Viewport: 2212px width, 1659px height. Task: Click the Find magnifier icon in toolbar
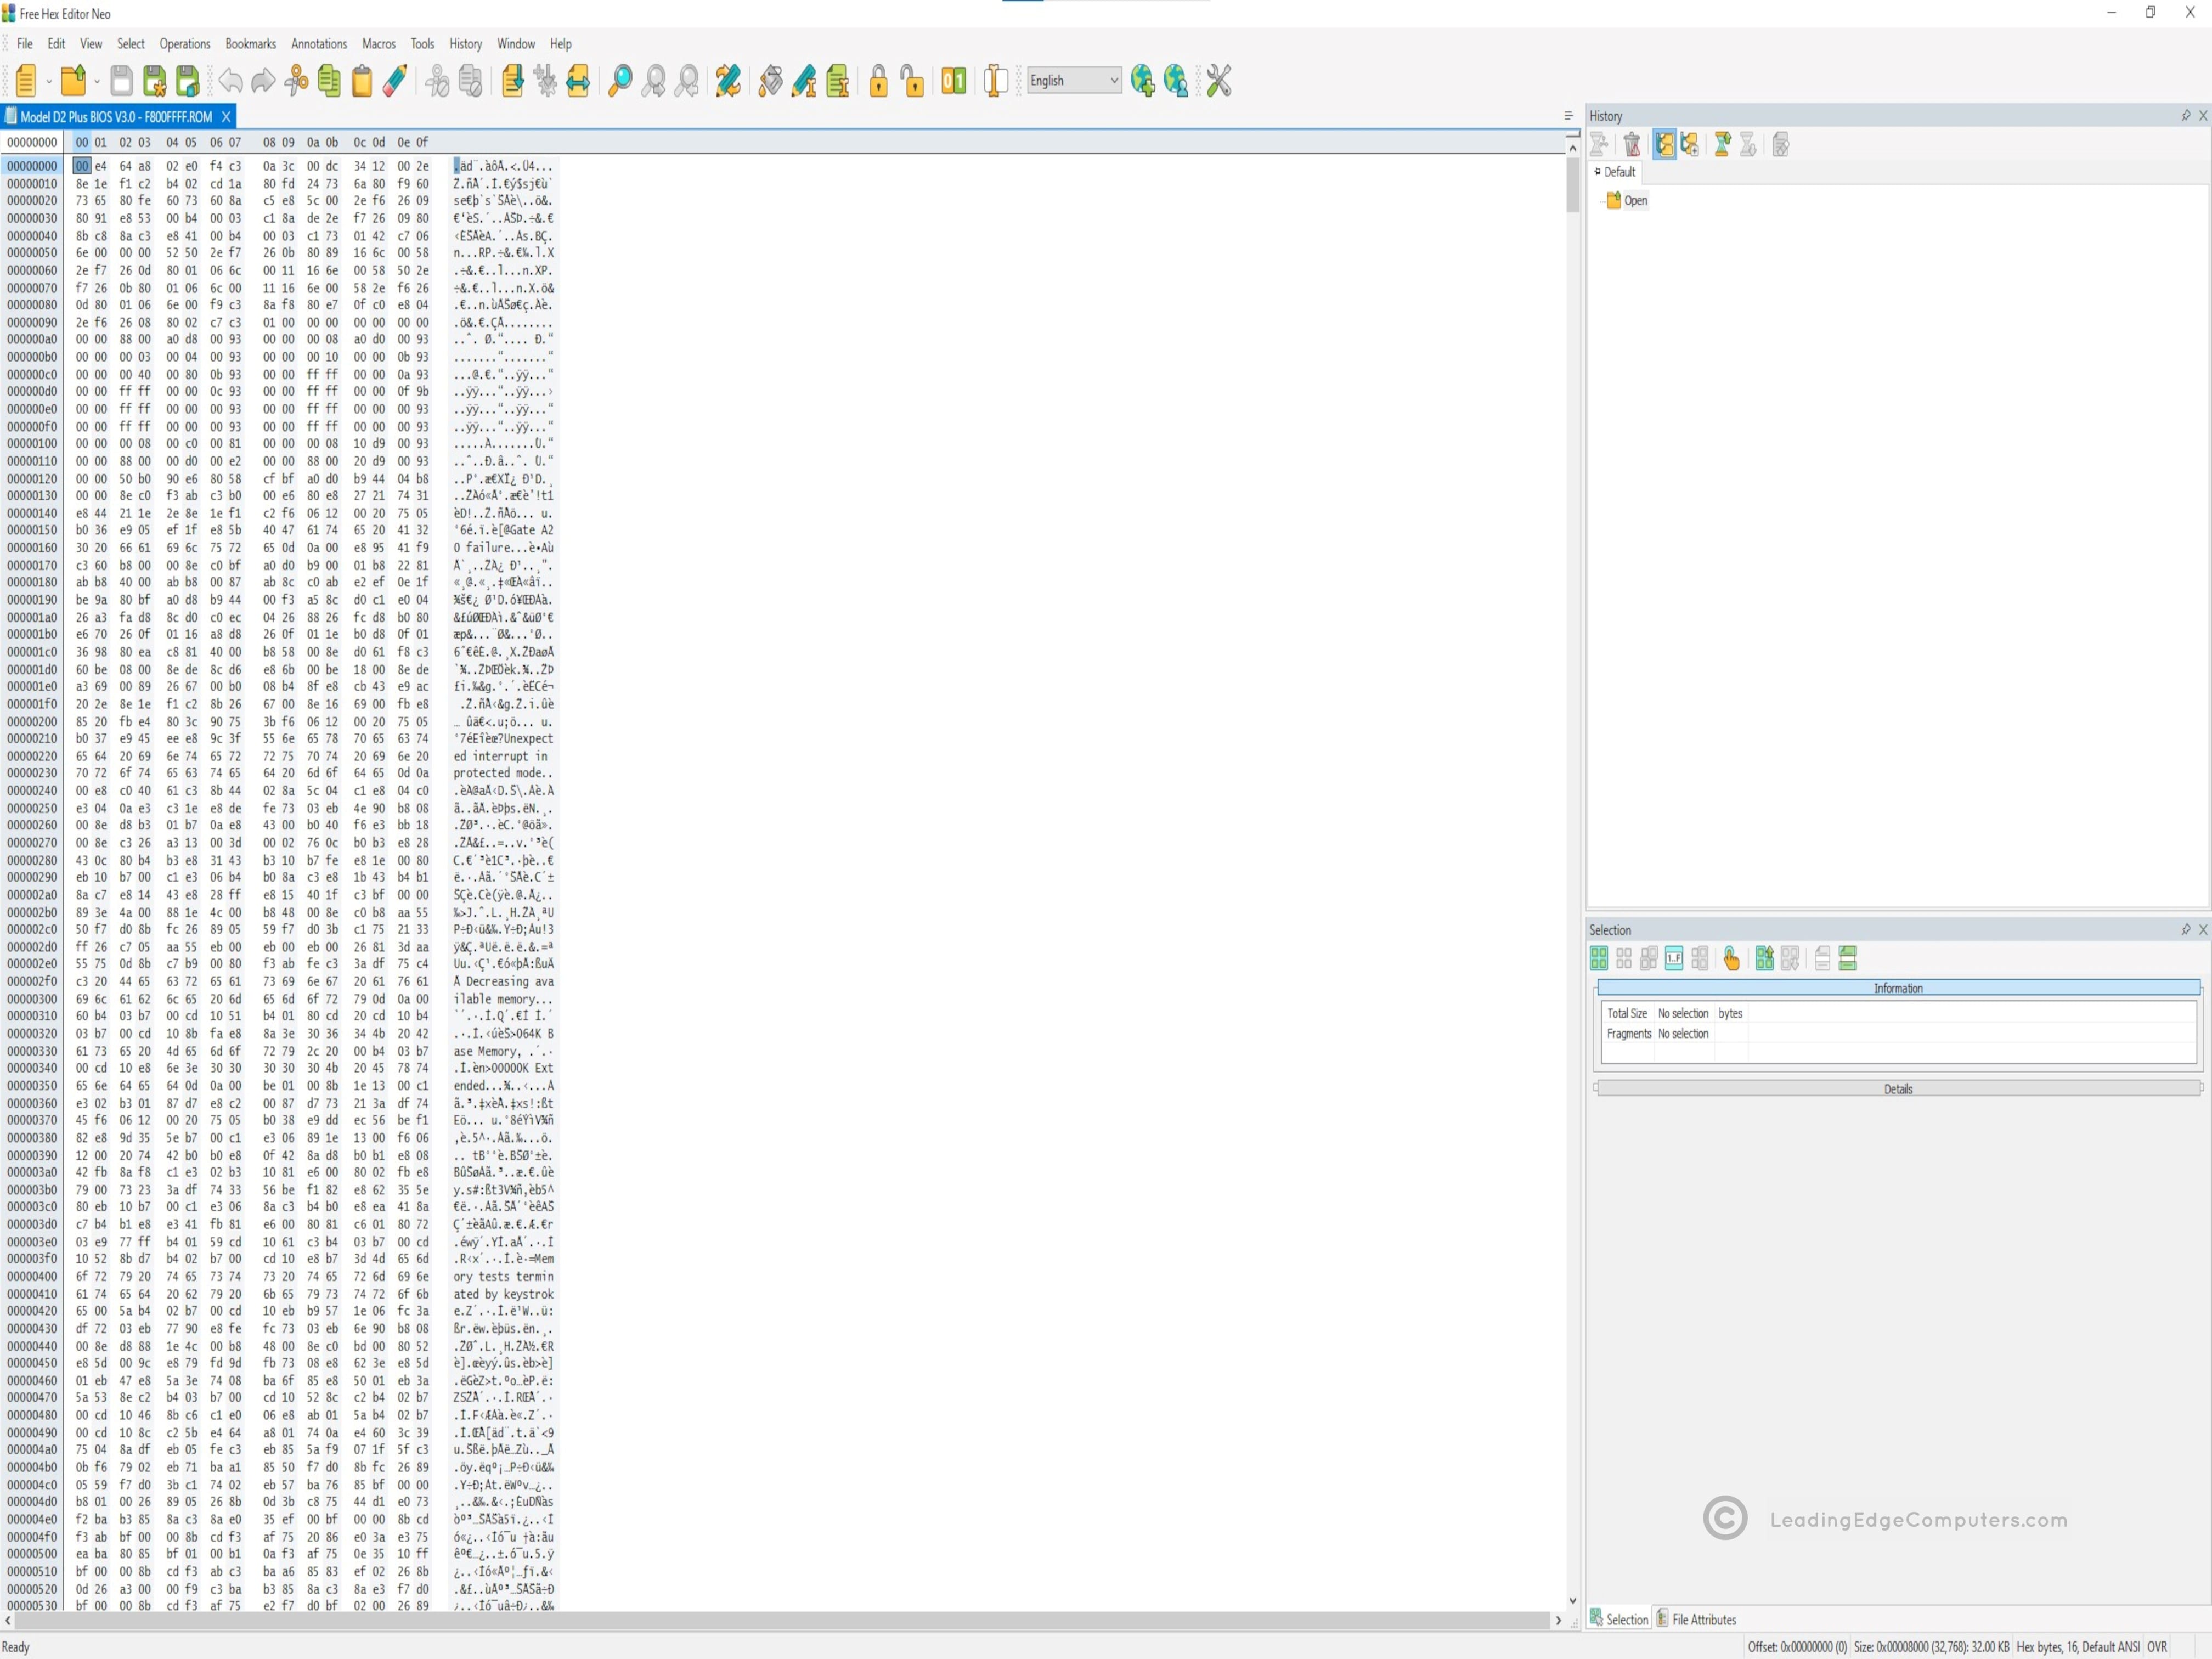tap(620, 81)
